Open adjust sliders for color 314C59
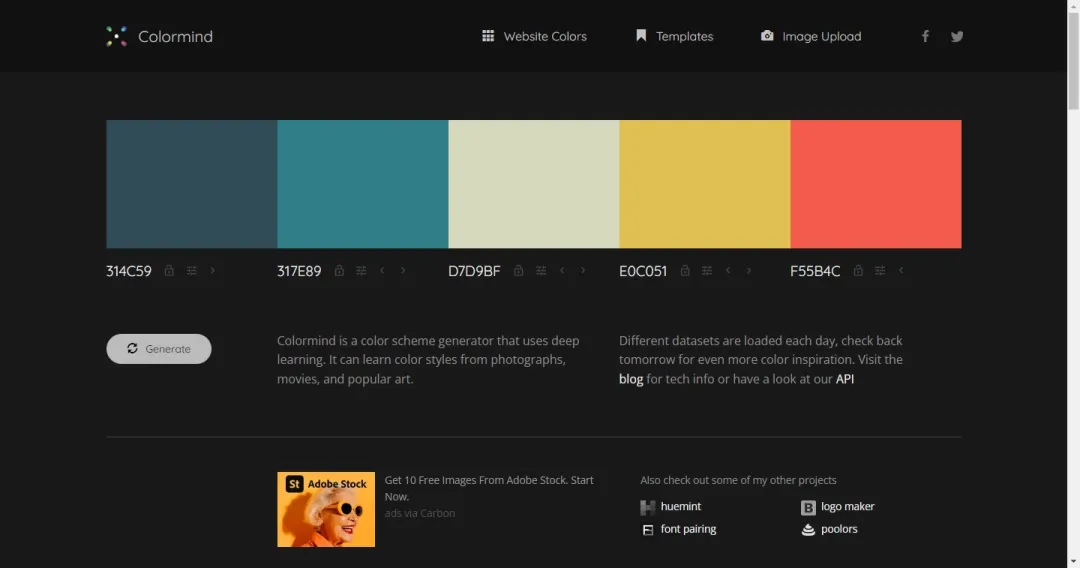The image size is (1080, 568). (191, 271)
